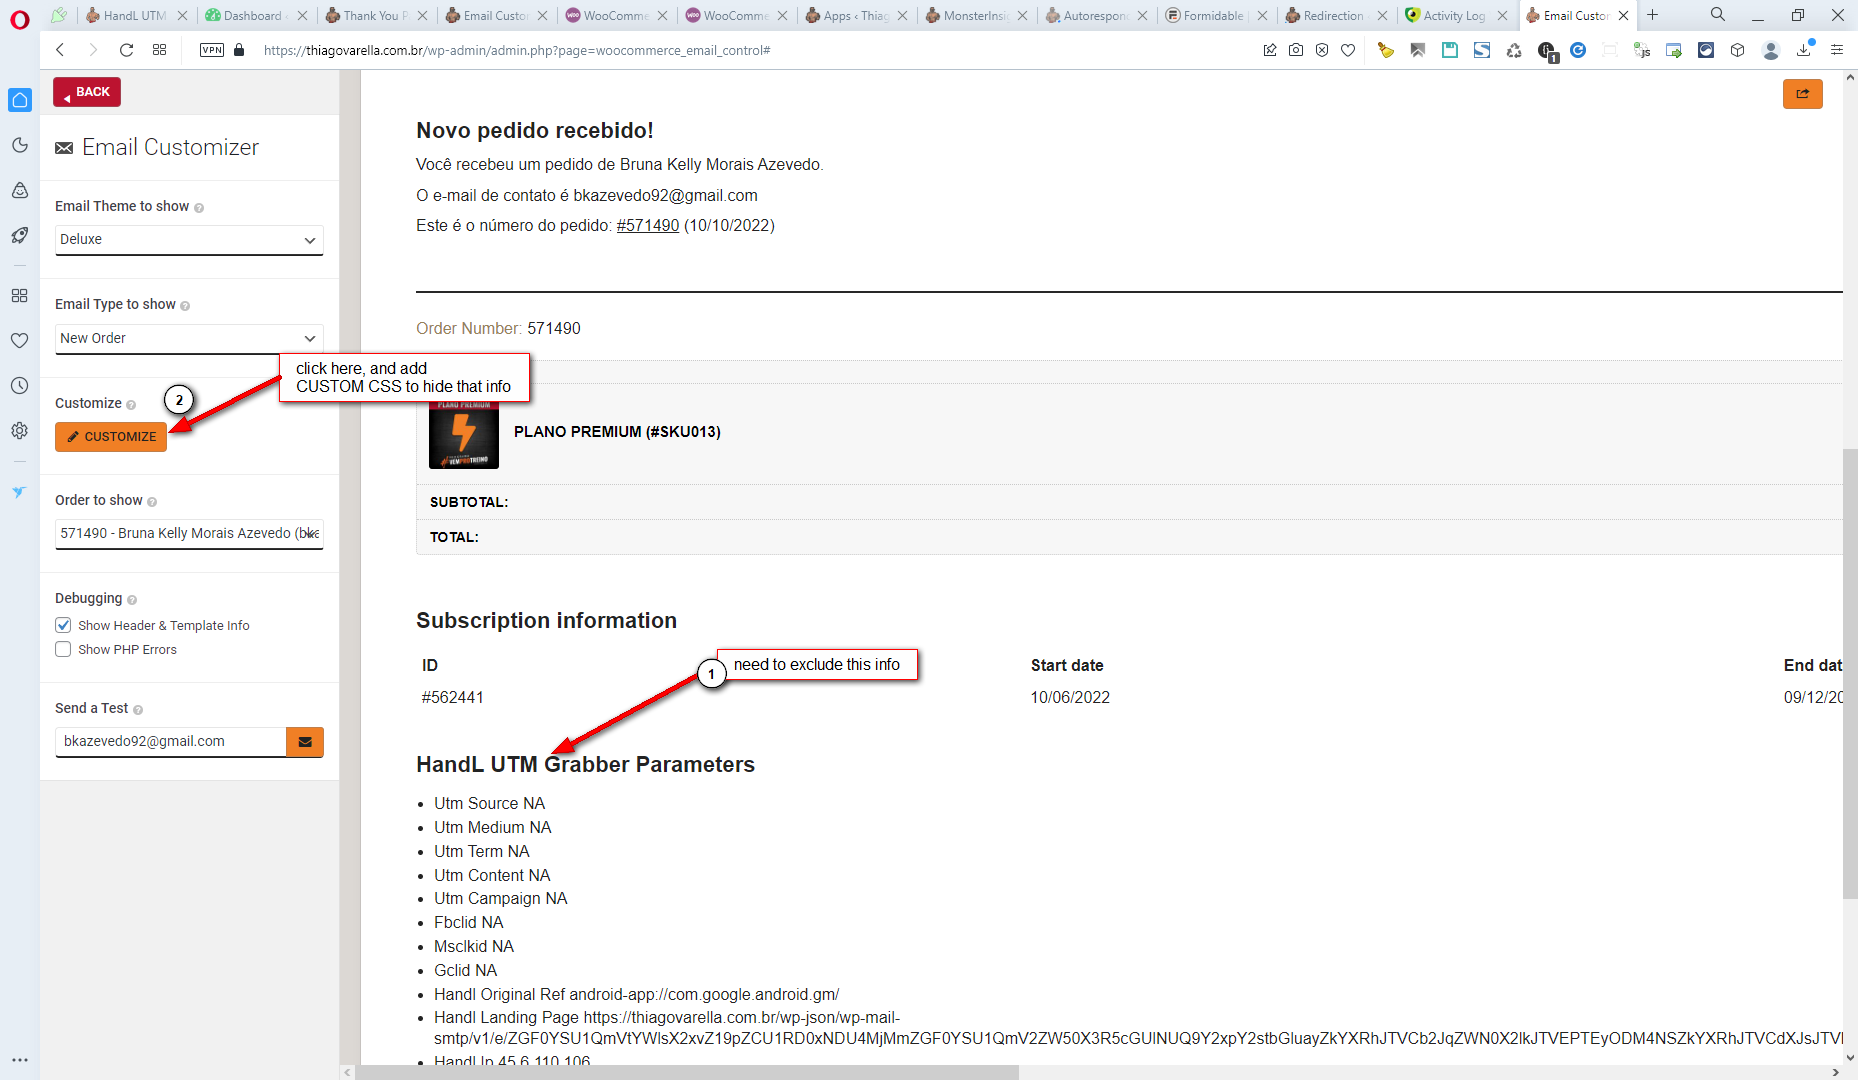Click the orange share button in preview
1858x1080 pixels.
[x=1802, y=94]
